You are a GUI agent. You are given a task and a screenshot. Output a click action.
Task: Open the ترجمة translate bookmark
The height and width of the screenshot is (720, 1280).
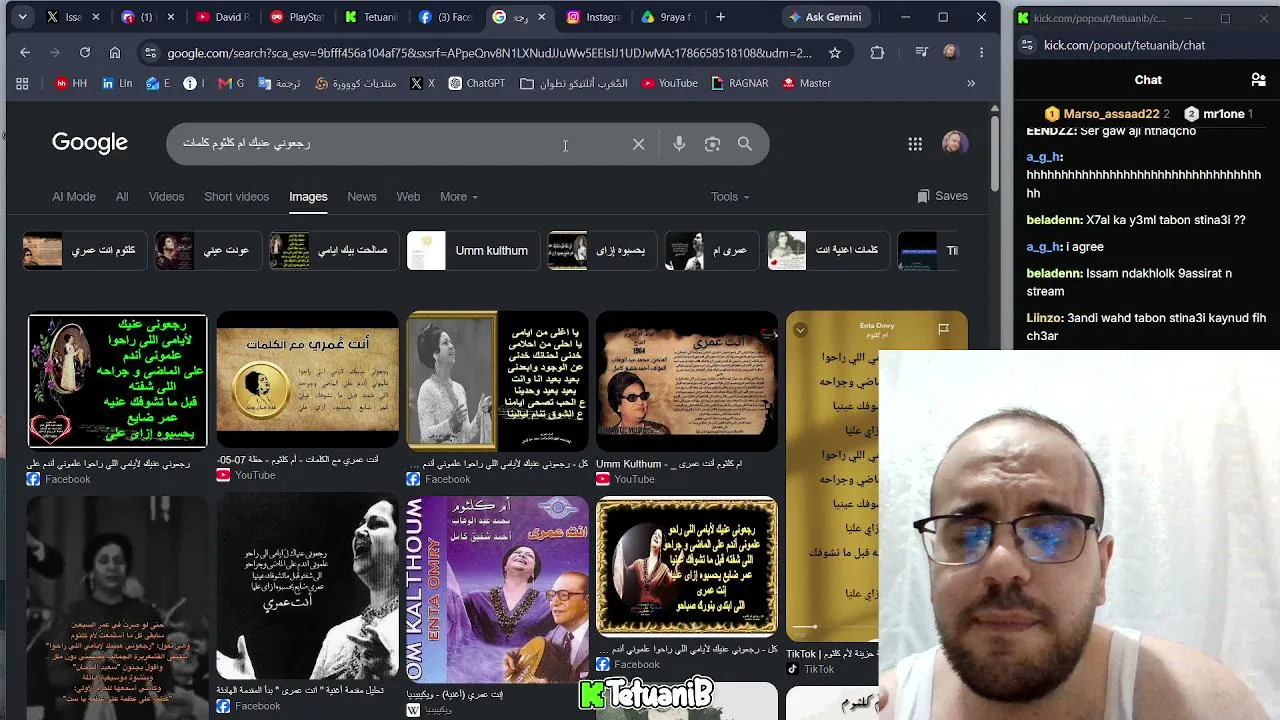[279, 84]
